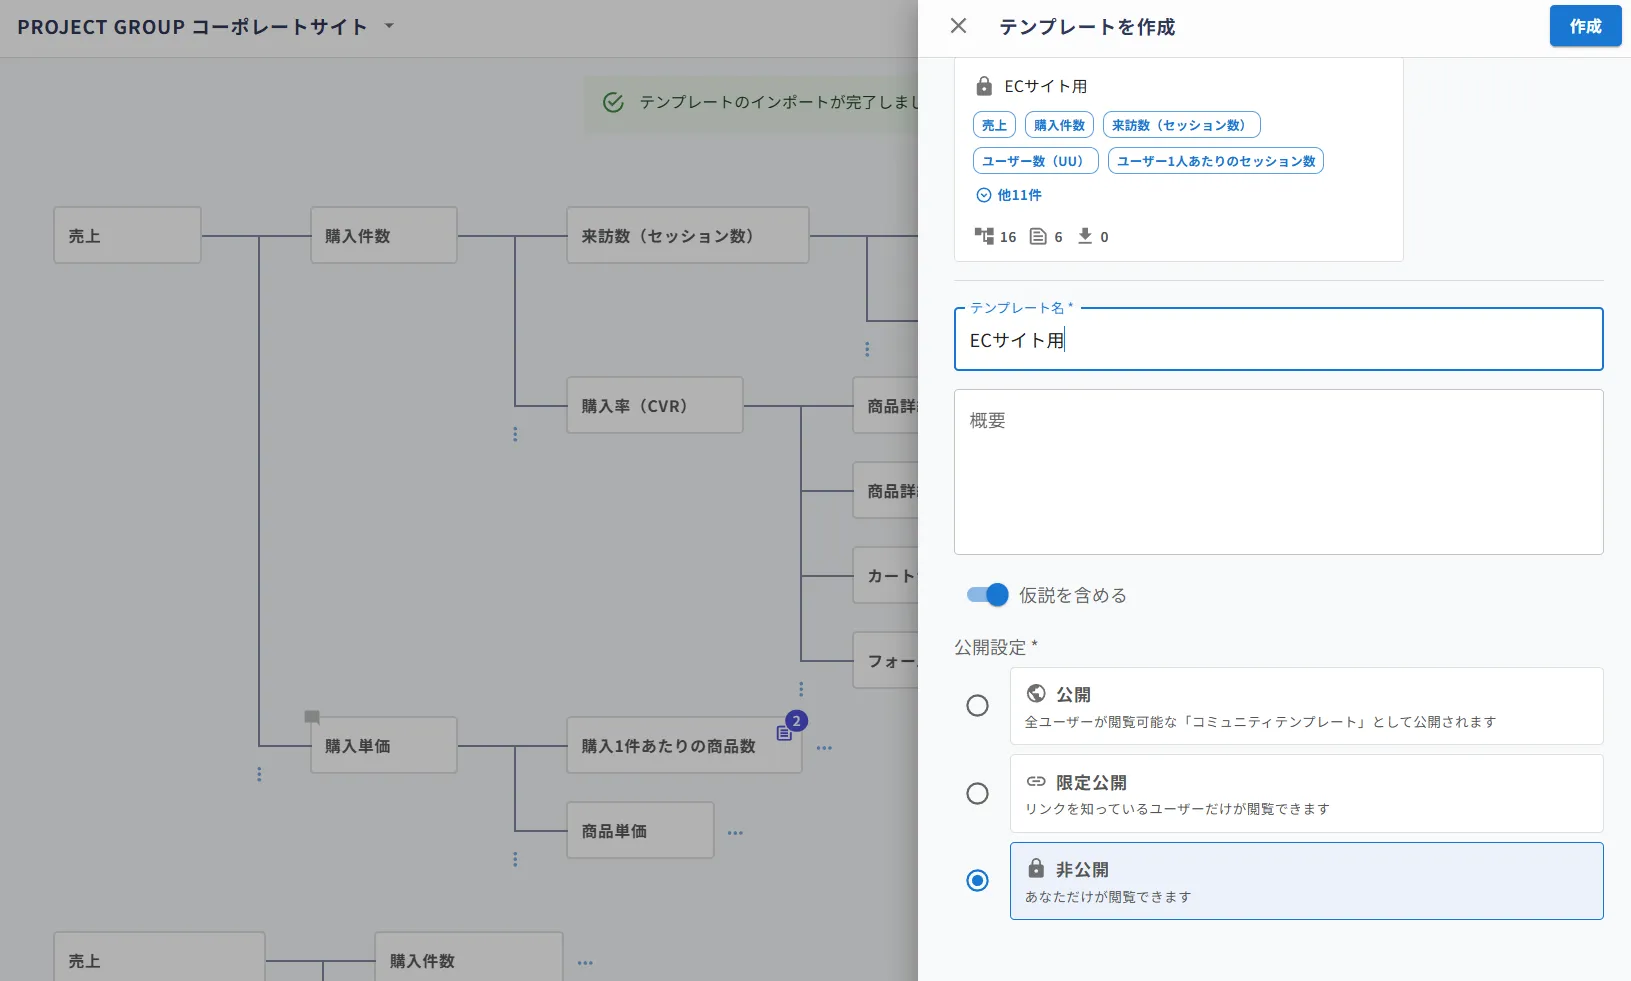
Task: Select the 公開 radio option
Action: click(977, 706)
